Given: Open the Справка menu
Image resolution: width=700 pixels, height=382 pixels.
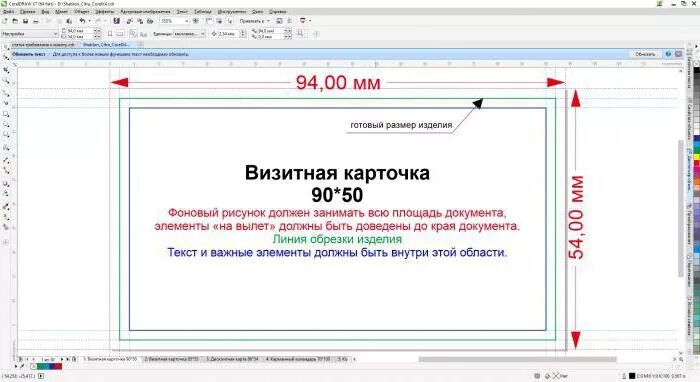Looking at the screenshot, I should coord(278,12).
